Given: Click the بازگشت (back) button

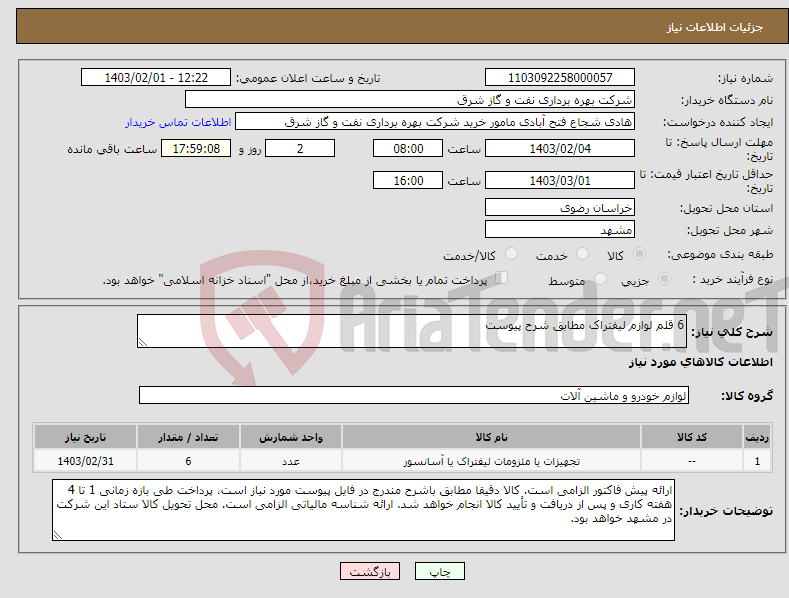Looking at the screenshot, I should 370,571.
